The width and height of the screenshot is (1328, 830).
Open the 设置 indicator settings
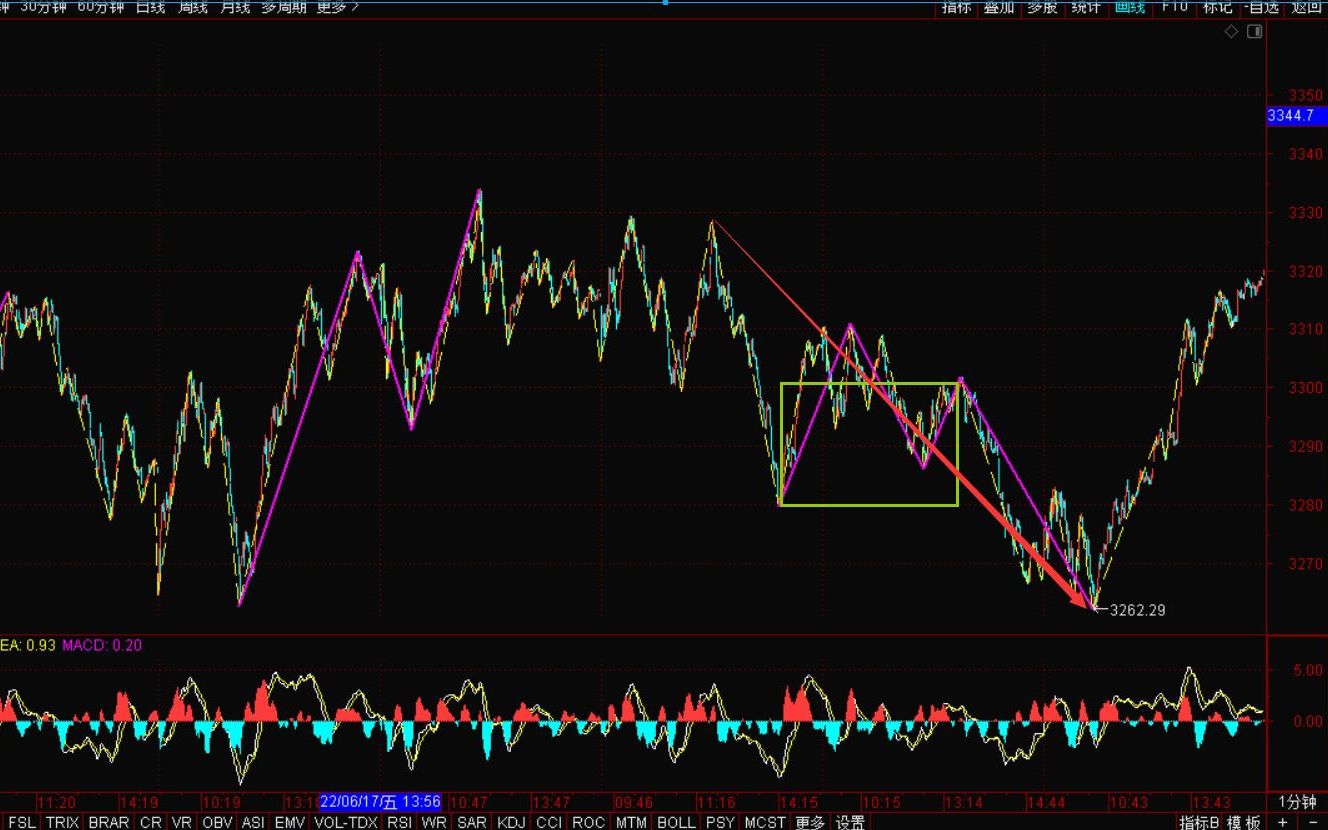click(x=850, y=822)
